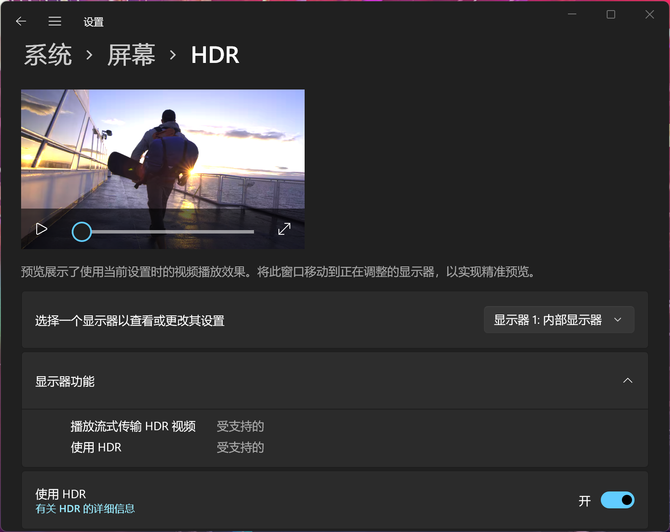Image resolution: width=670 pixels, height=532 pixels.
Task: Play the HDR preview video
Action: point(41,229)
